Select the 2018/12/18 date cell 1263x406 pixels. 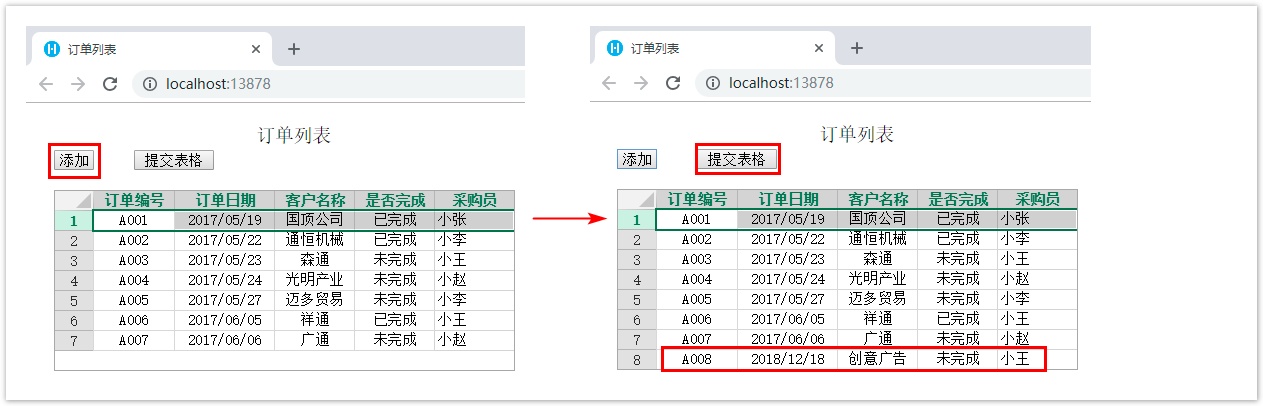click(x=787, y=359)
